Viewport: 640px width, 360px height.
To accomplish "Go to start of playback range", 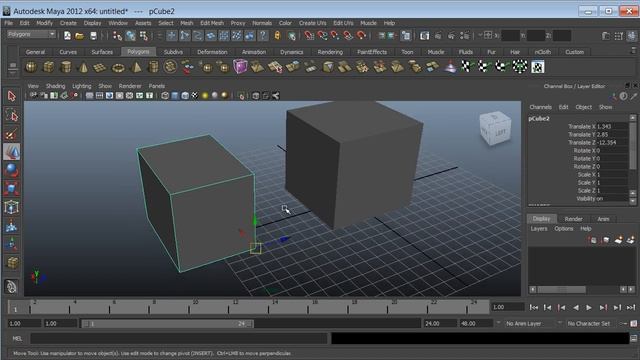I will pos(533,307).
